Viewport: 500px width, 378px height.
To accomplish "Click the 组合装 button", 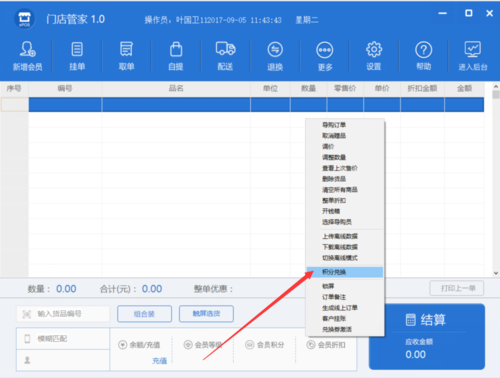I will click(144, 314).
